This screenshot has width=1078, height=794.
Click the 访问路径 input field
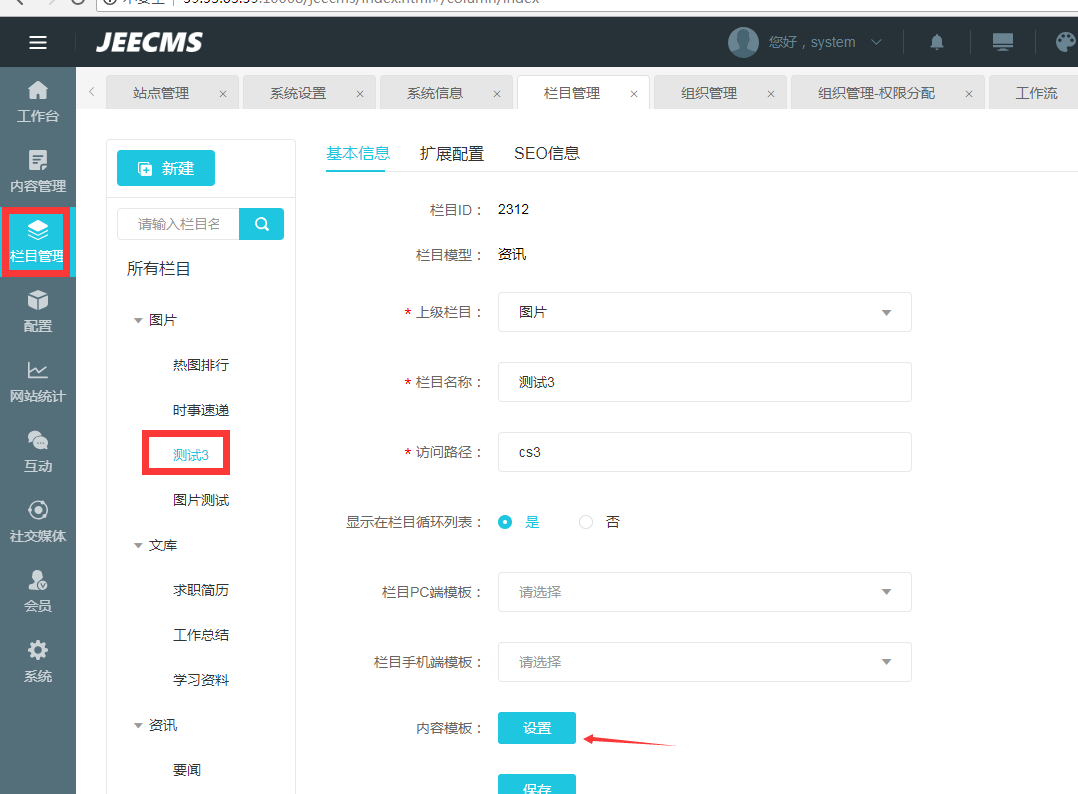tap(705, 452)
